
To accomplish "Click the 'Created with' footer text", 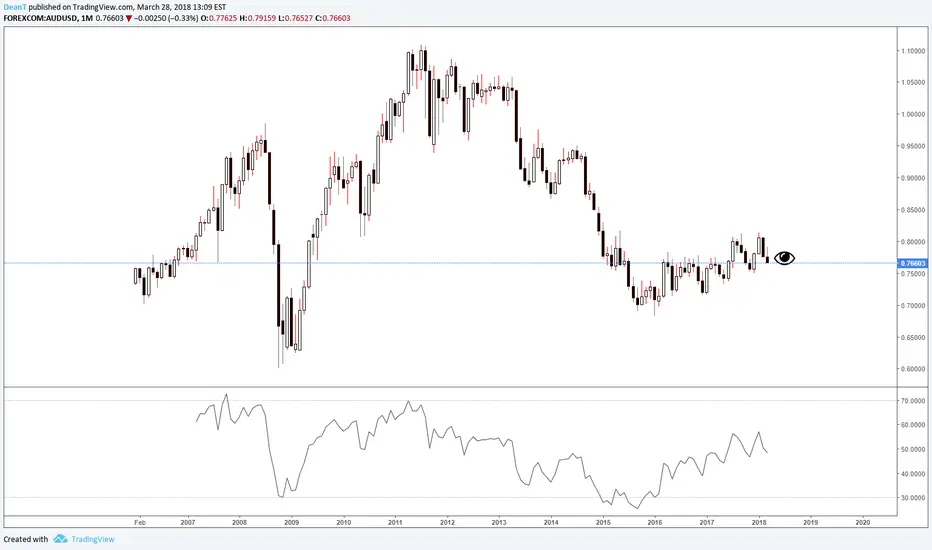I will tap(26, 539).
